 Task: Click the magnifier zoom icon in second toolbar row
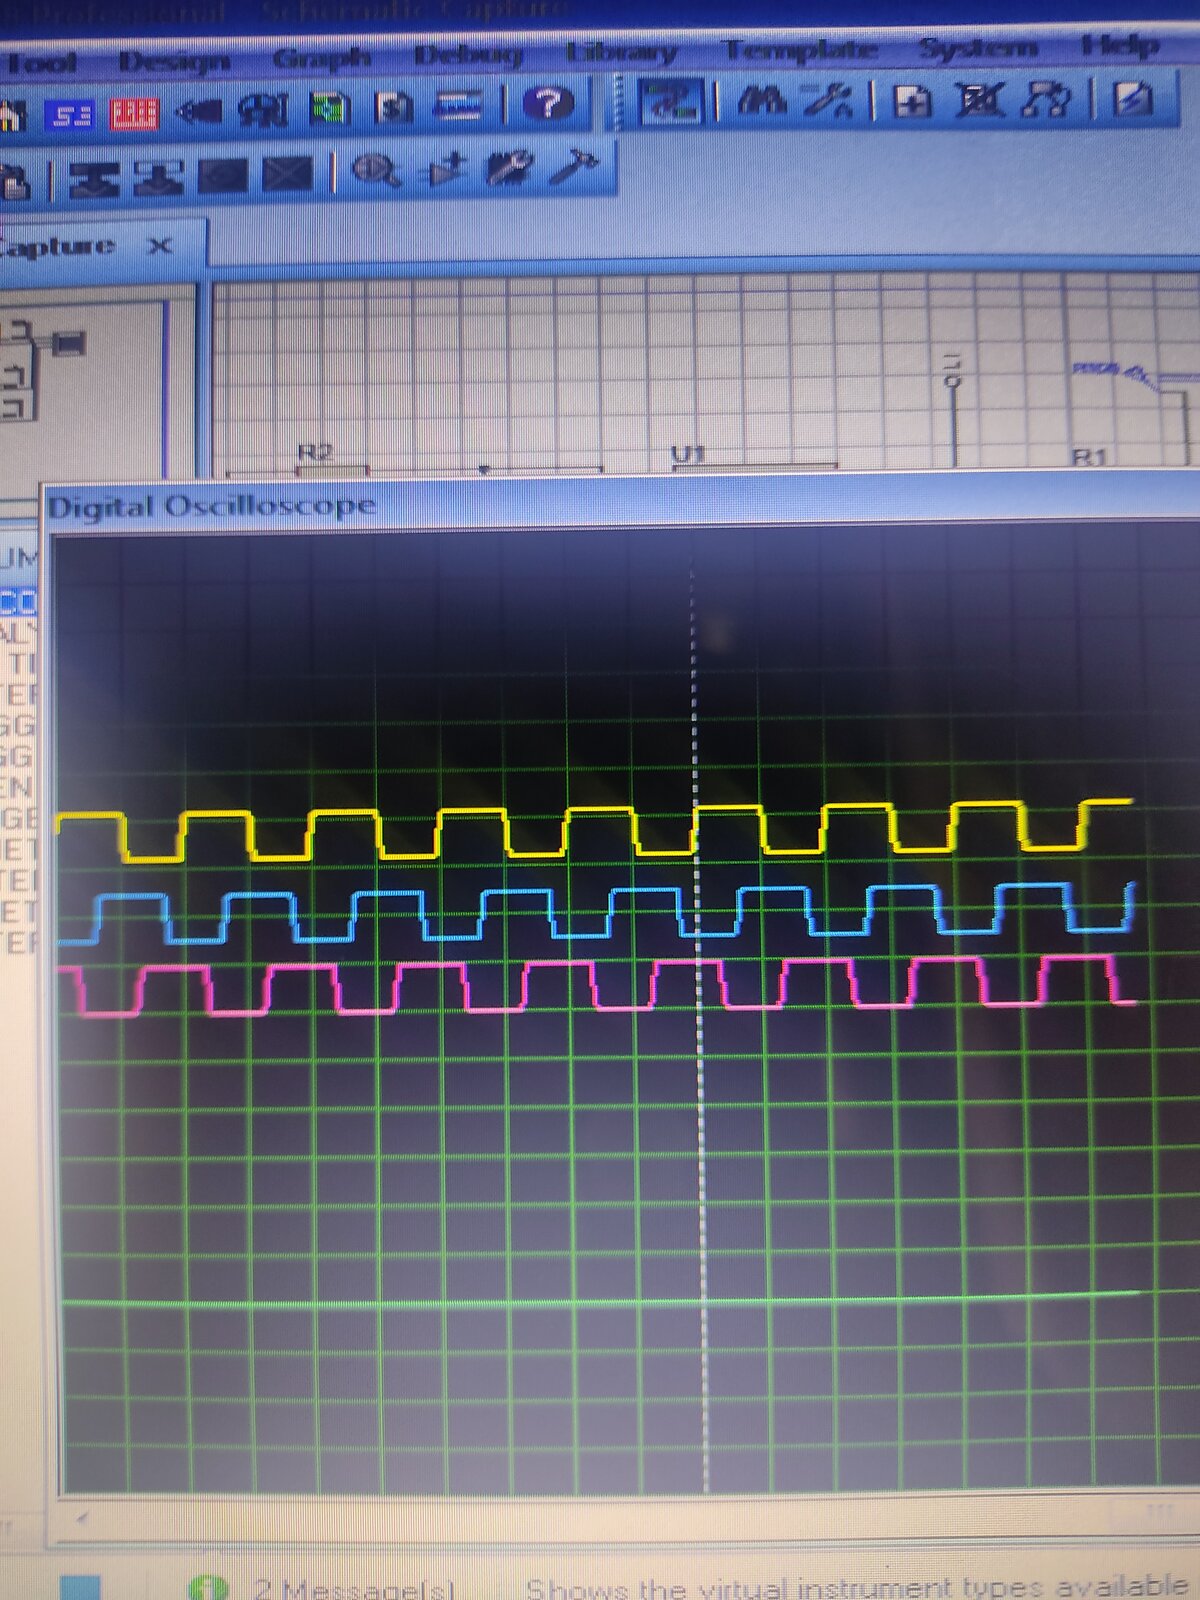376,172
